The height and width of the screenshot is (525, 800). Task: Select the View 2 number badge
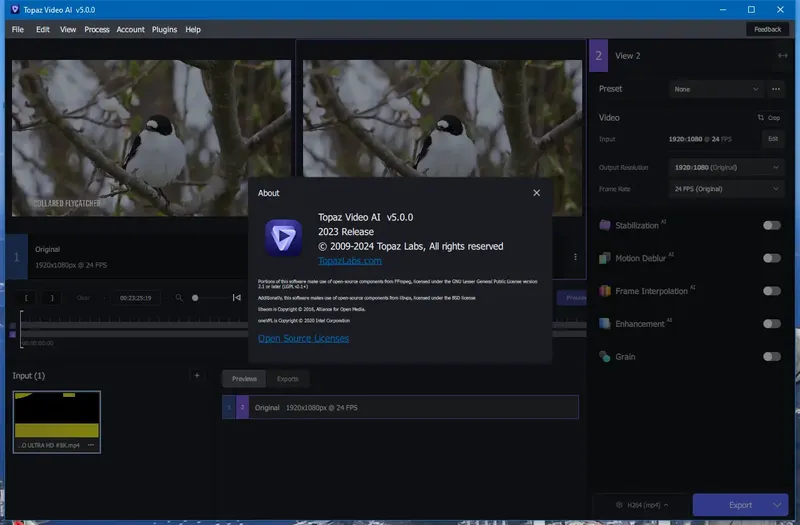[598, 56]
